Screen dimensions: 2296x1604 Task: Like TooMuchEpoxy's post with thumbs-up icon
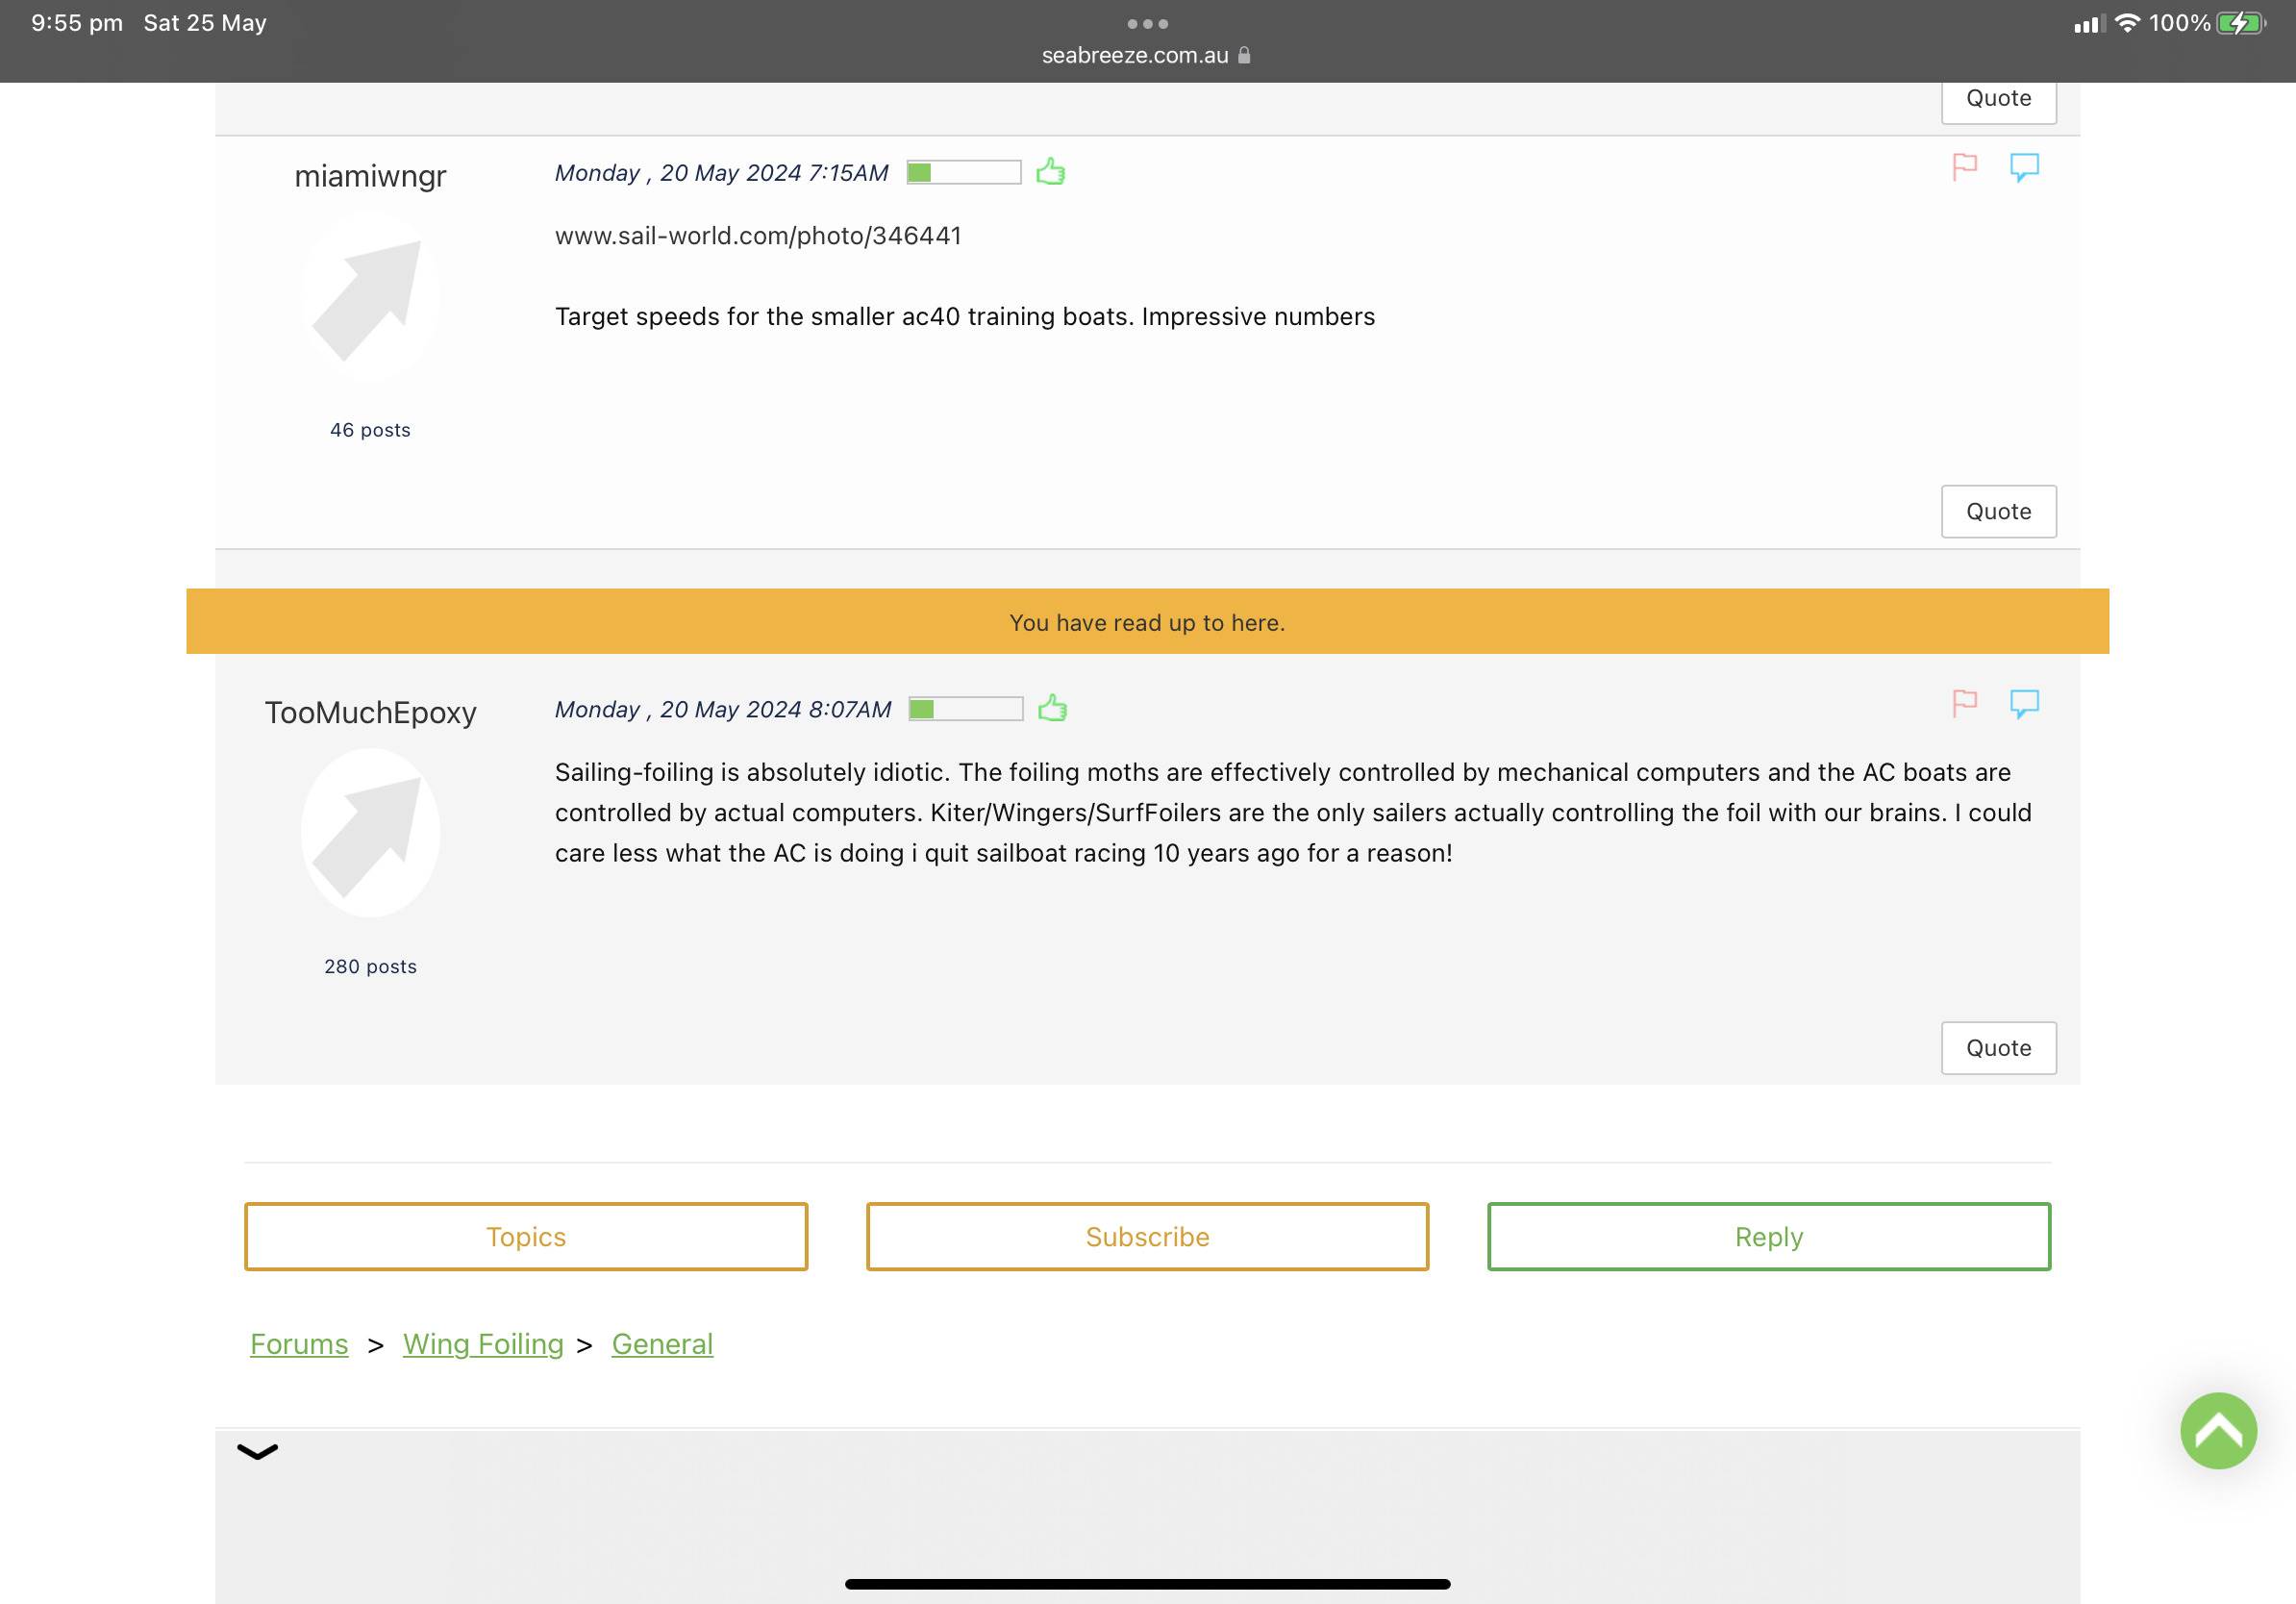1052,709
